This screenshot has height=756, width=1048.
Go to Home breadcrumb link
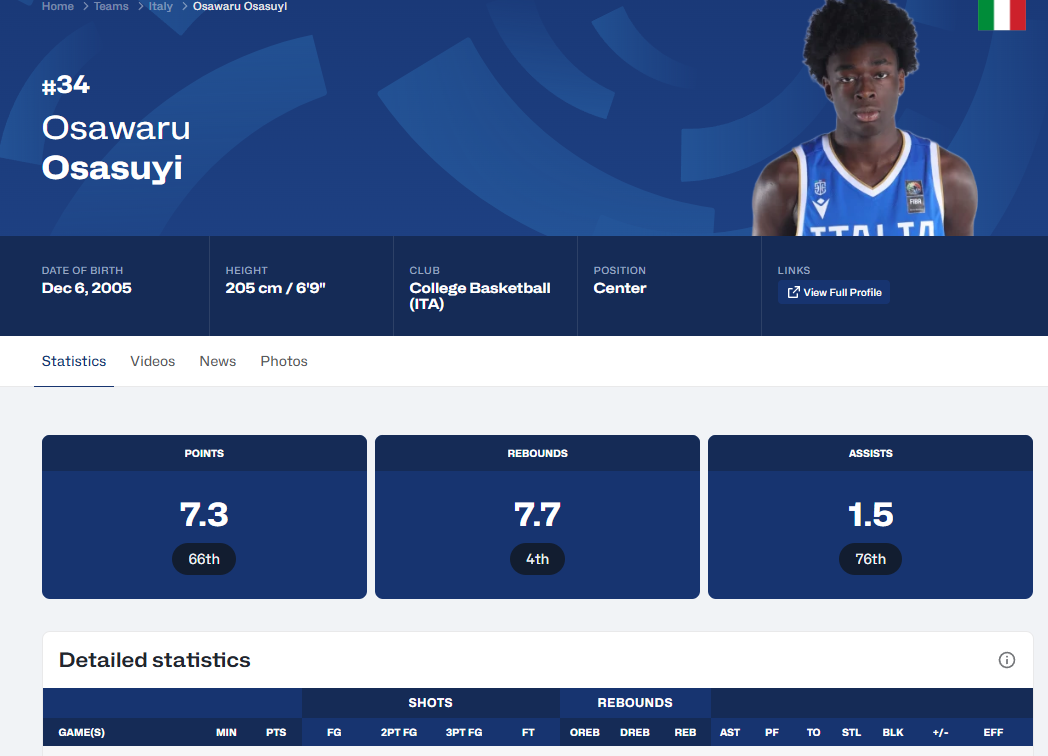tap(57, 6)
